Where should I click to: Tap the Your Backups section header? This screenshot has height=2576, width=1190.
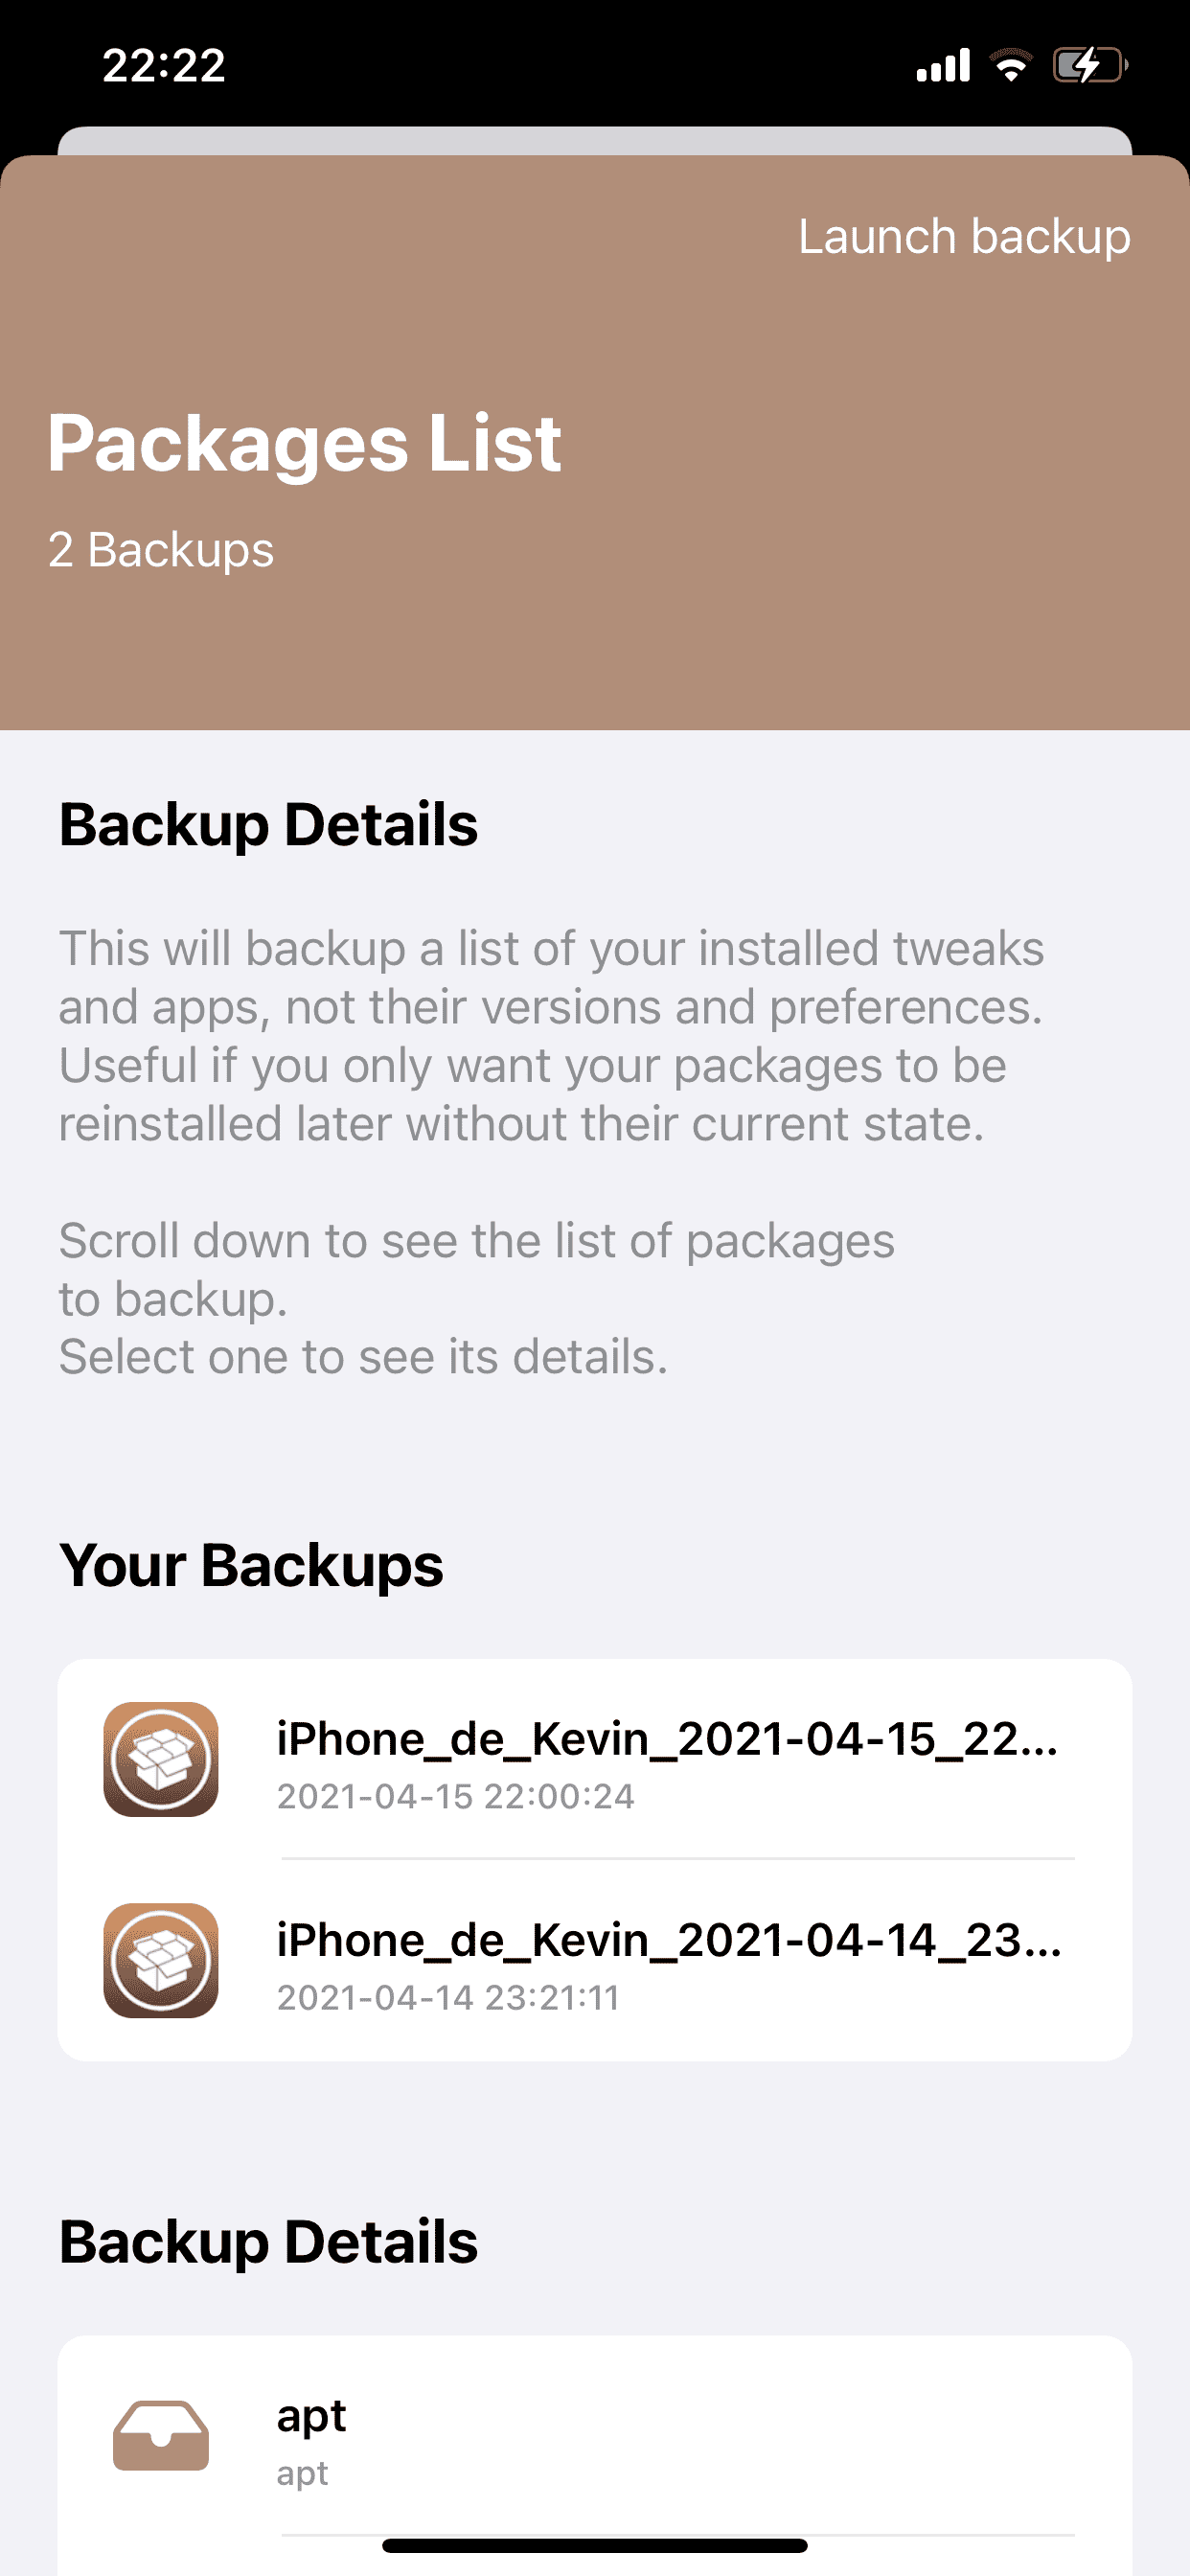point(251,1565)
